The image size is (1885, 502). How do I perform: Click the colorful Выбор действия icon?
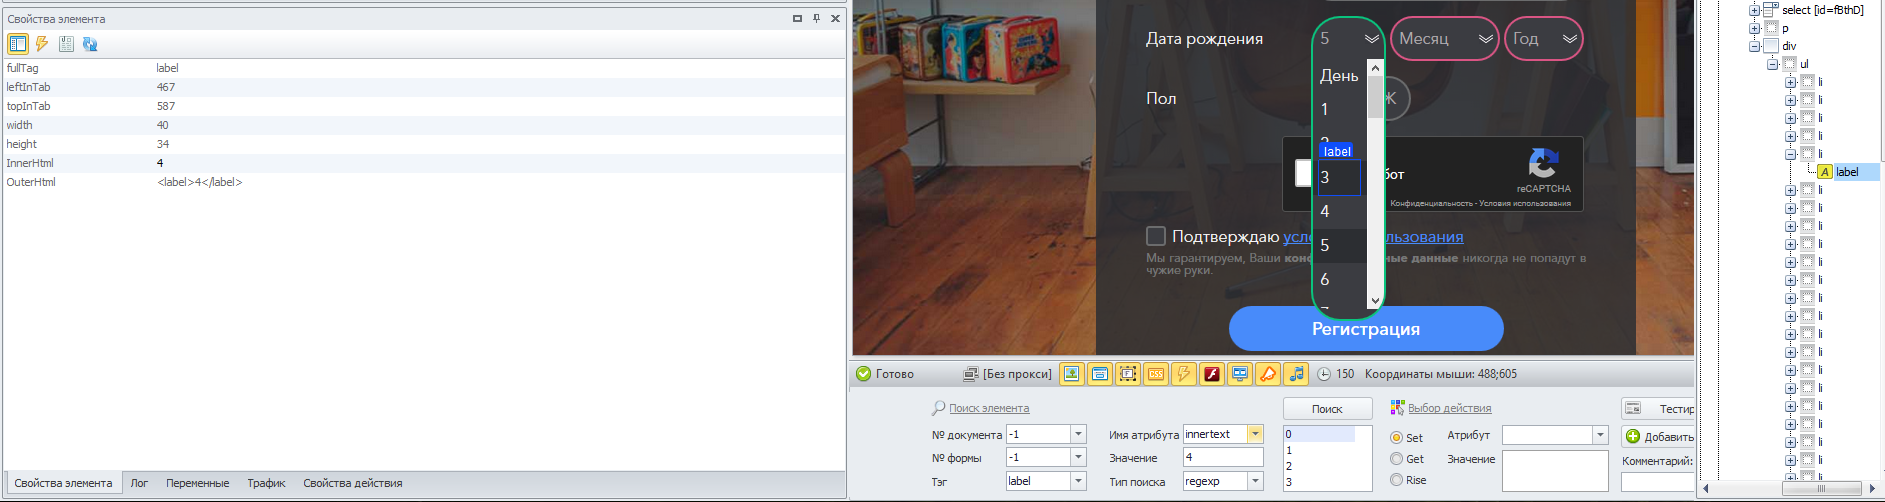tap(1397, 408)
